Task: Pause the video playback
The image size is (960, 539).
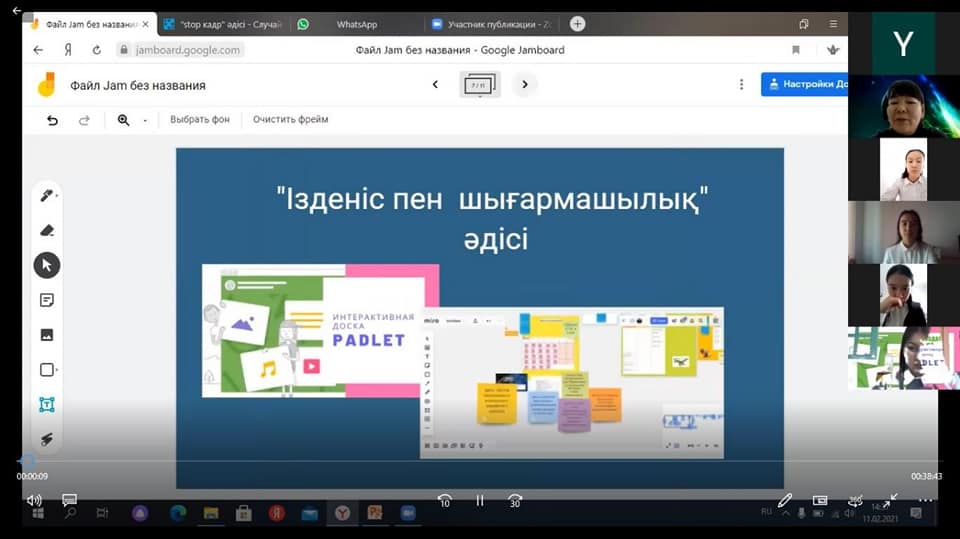Action: 480,500
